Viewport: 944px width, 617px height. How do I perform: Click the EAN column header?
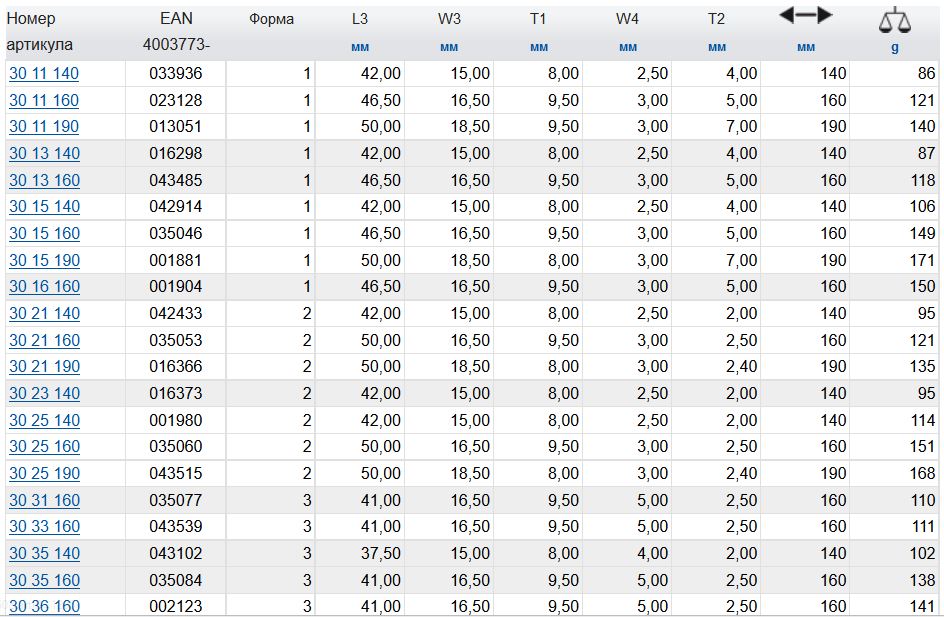click(175, 19)
